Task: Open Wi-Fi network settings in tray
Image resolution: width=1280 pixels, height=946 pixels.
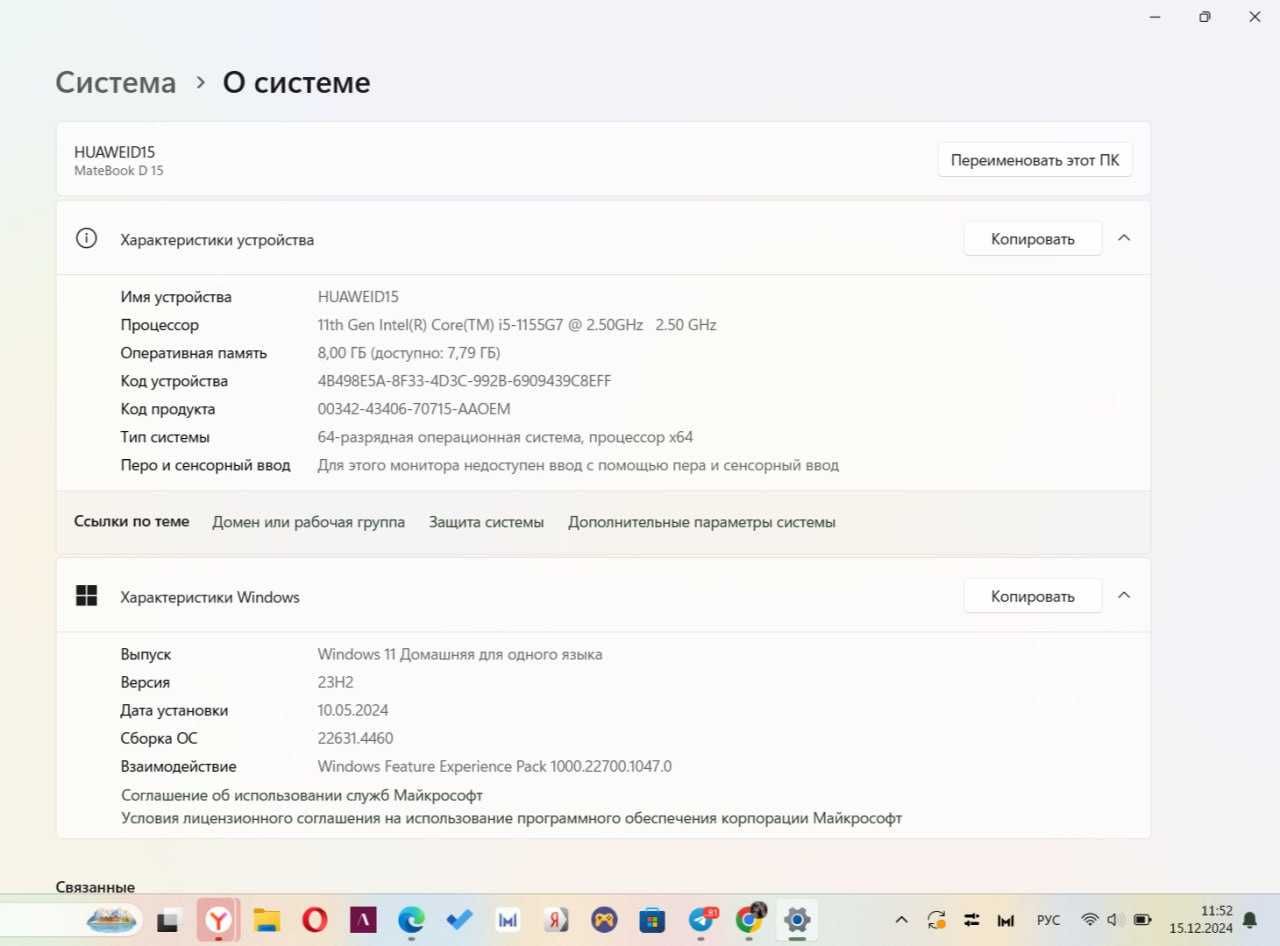Action: (1090, 920)
